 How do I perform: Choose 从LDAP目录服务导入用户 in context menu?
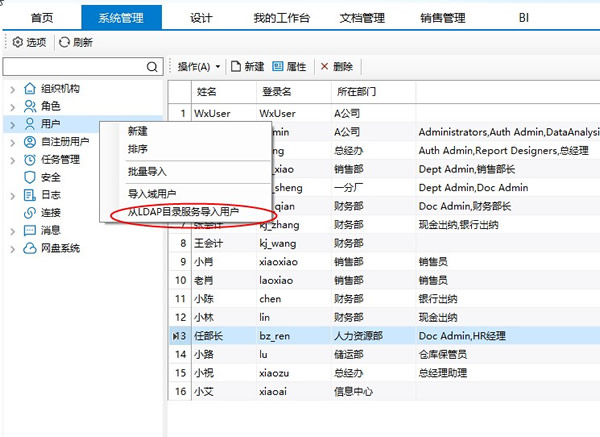[x=183, y=213]
